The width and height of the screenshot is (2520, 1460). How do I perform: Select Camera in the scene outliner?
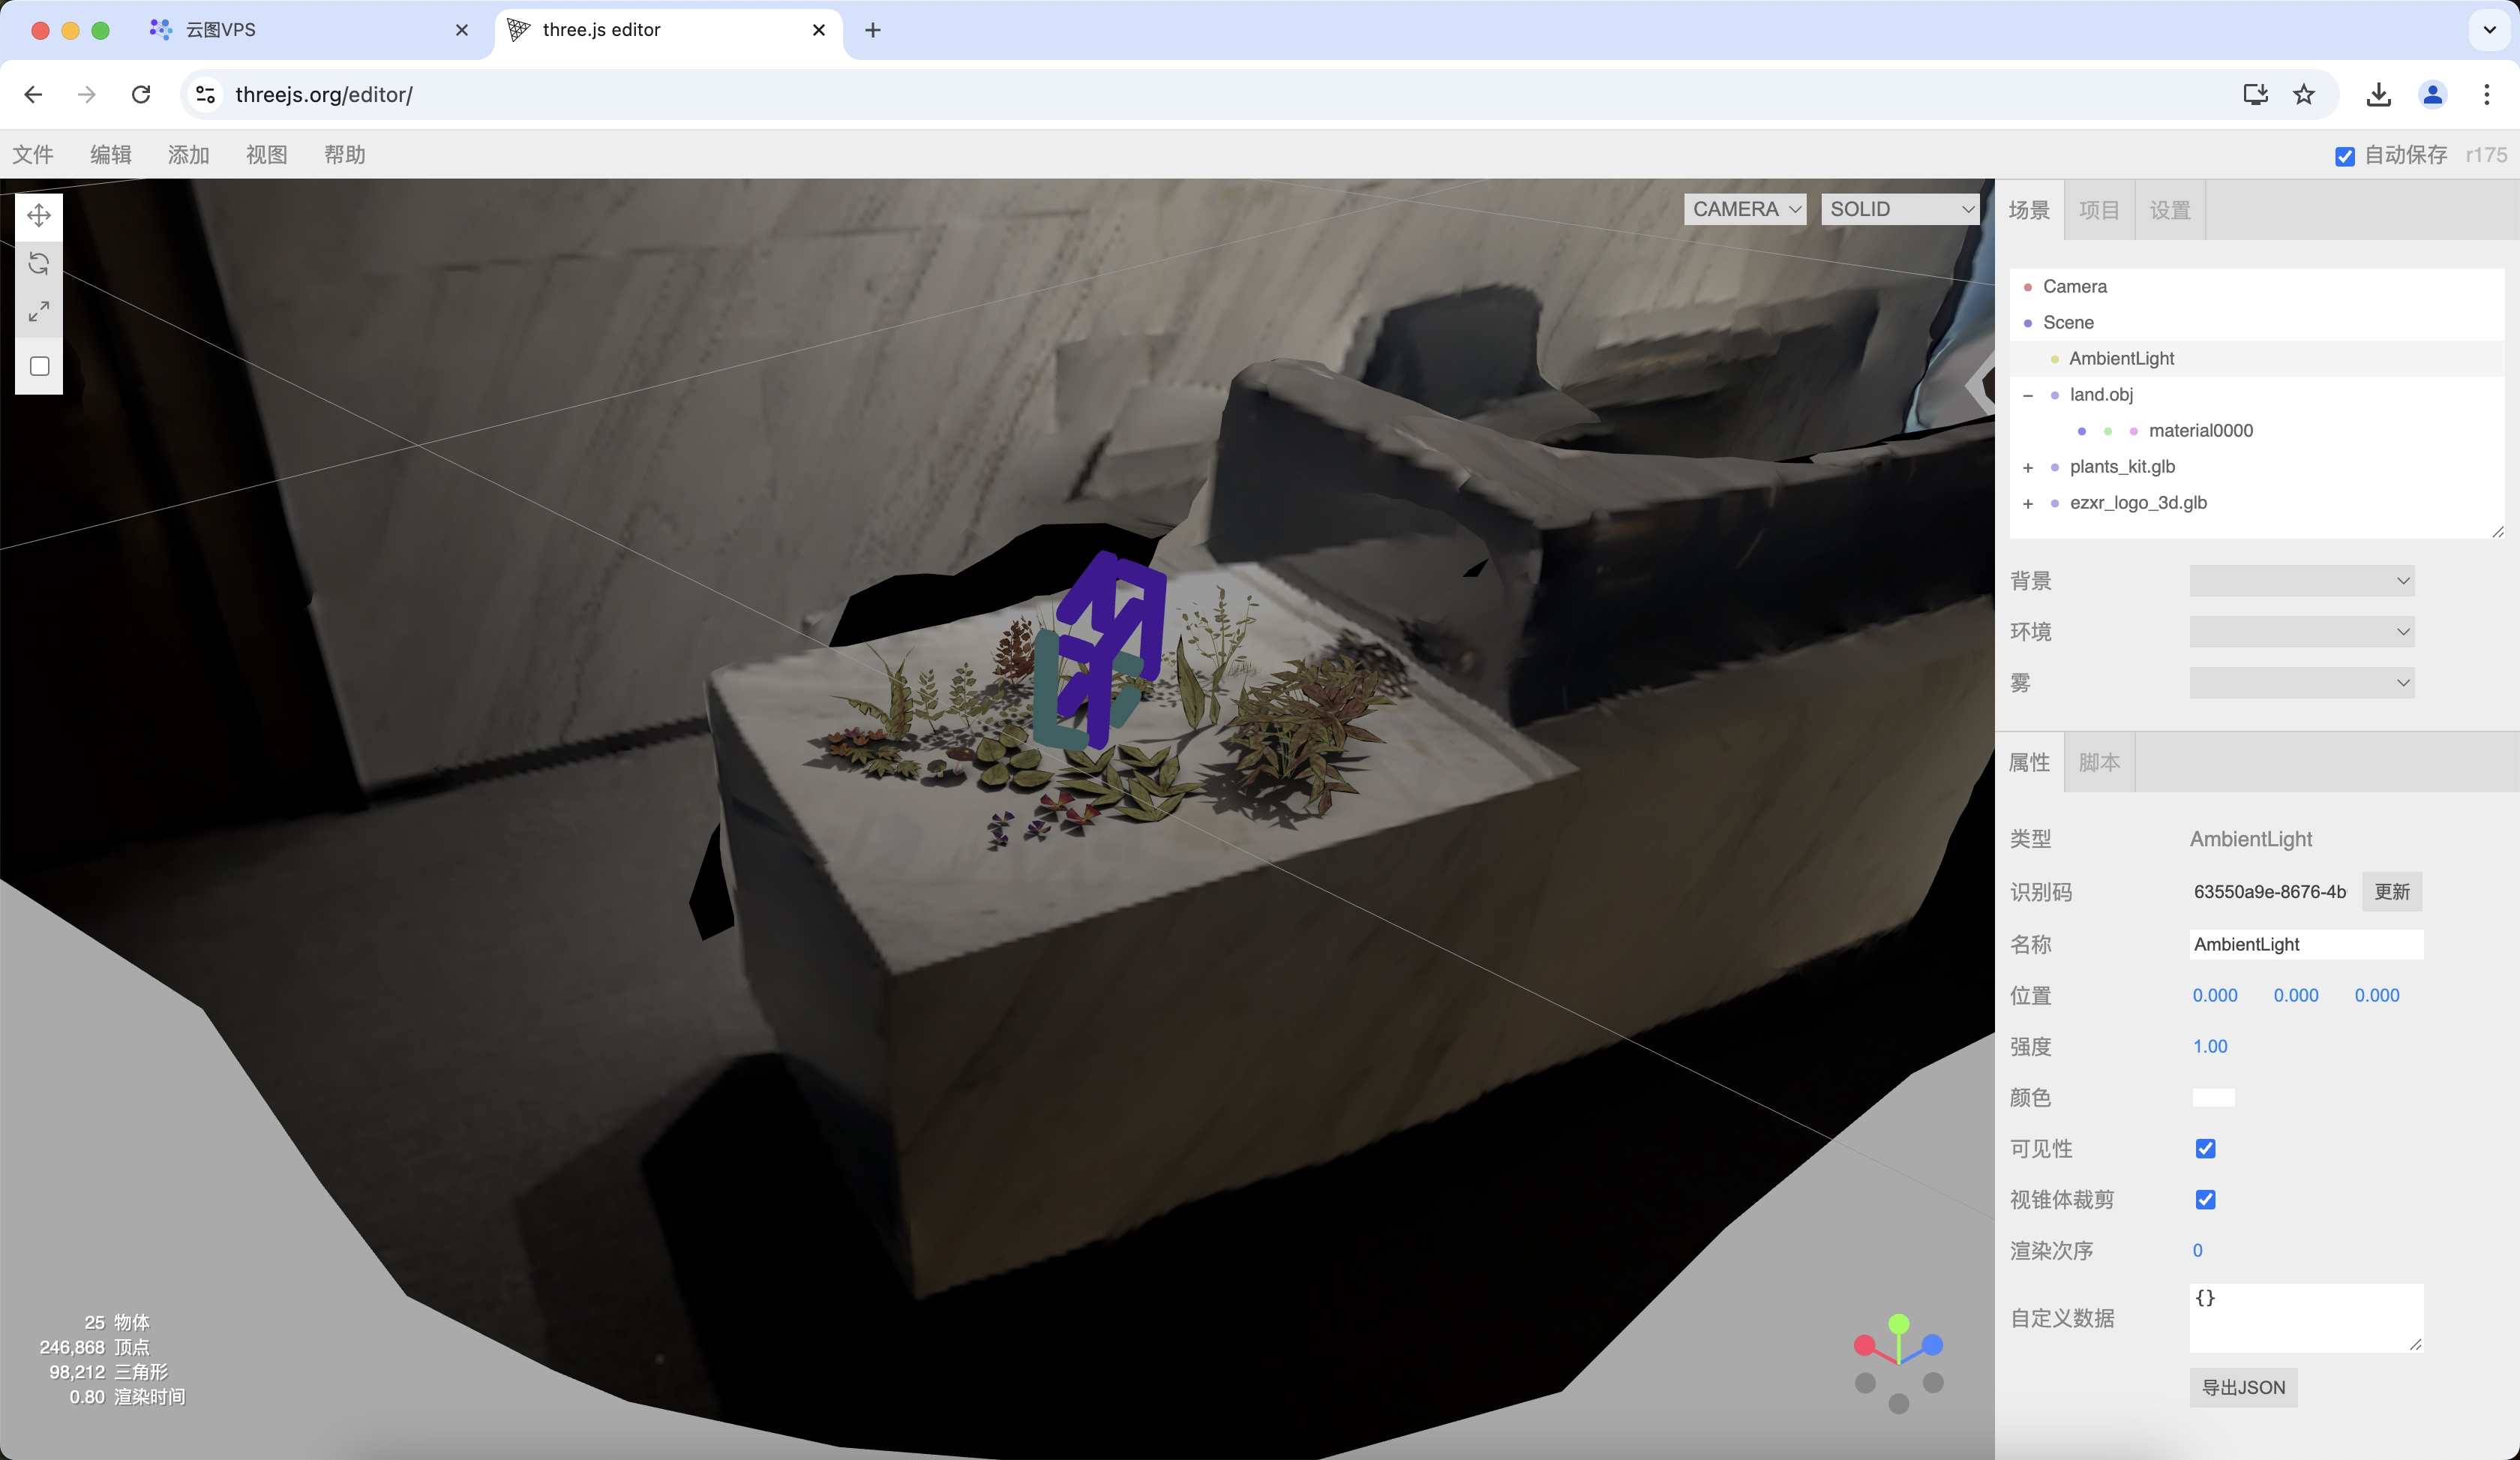(x=2257, y=287)
